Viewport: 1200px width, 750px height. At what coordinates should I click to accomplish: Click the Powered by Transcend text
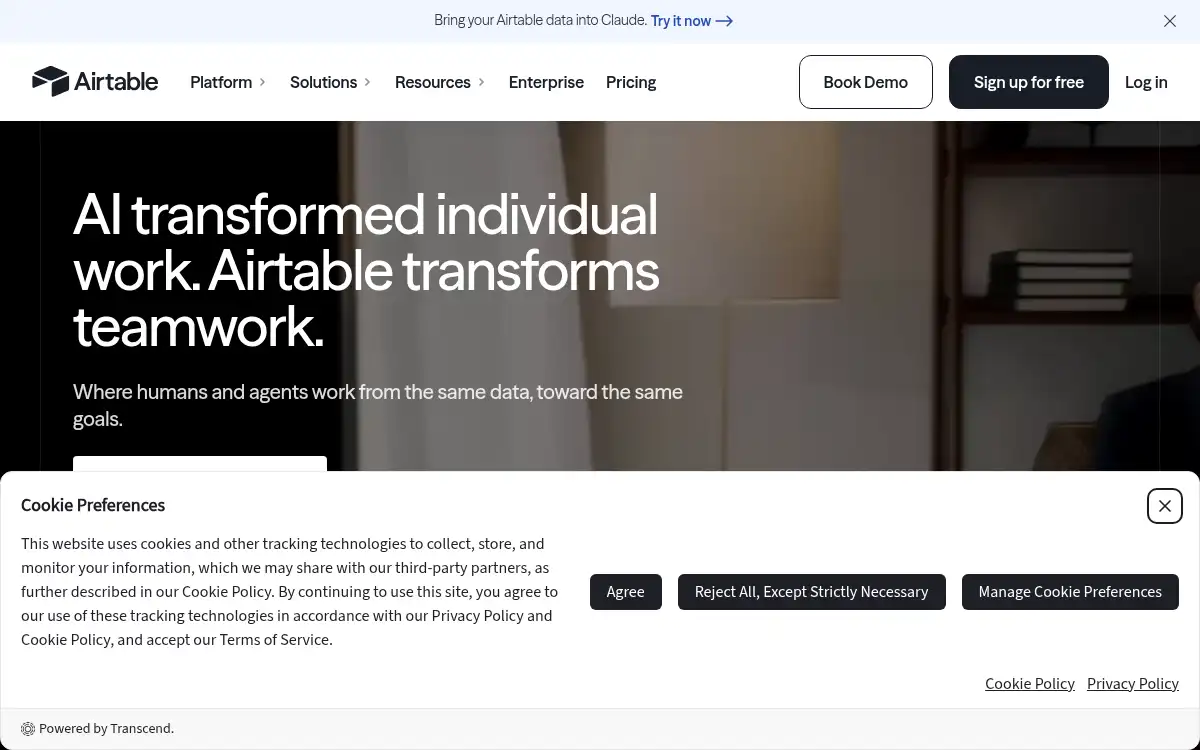tap(107, 729)
